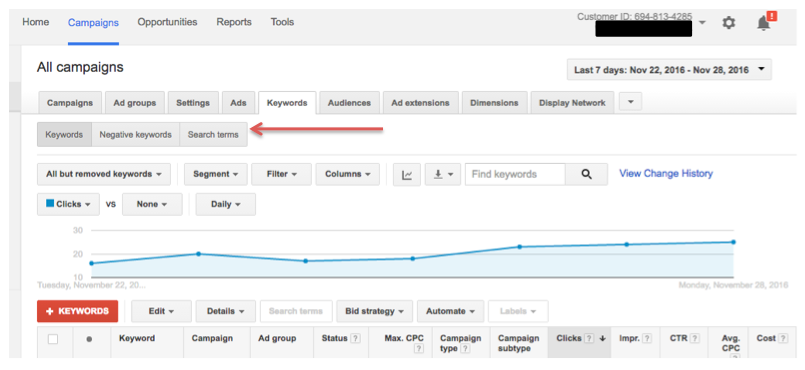Open the Bid strategy dropdown
The image size is (805, 370).
374,311
